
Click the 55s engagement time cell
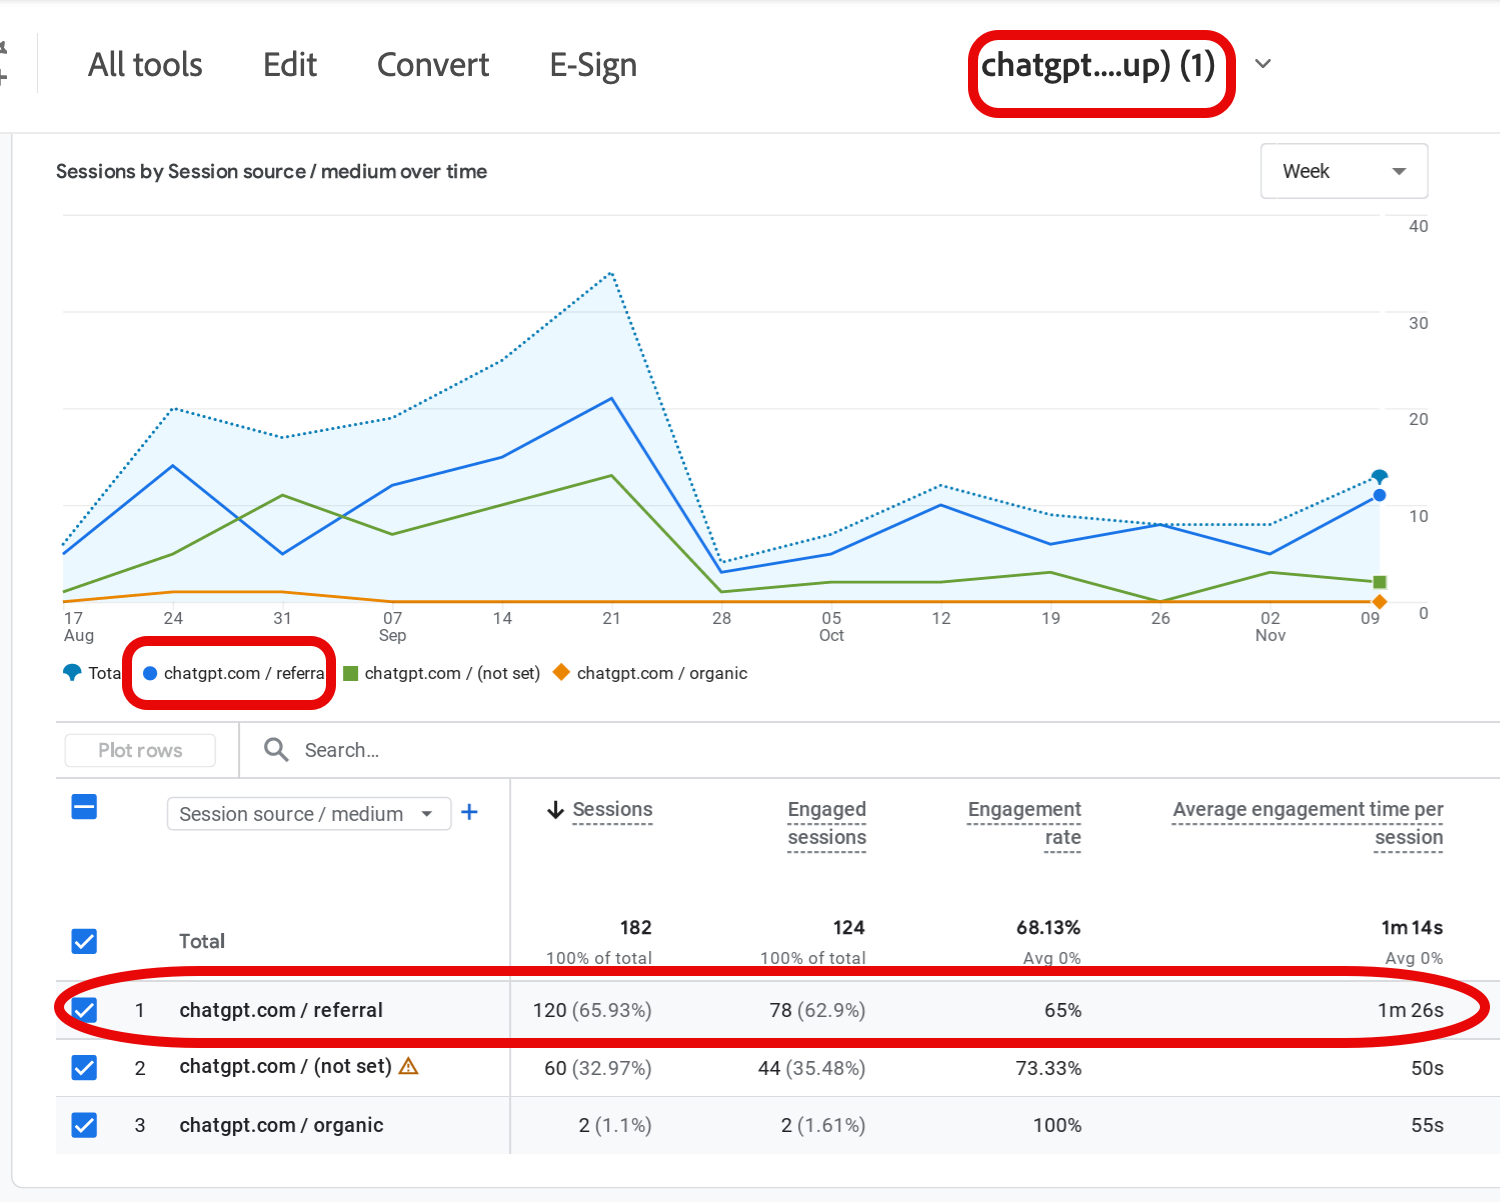(x=1427, y=1125)
